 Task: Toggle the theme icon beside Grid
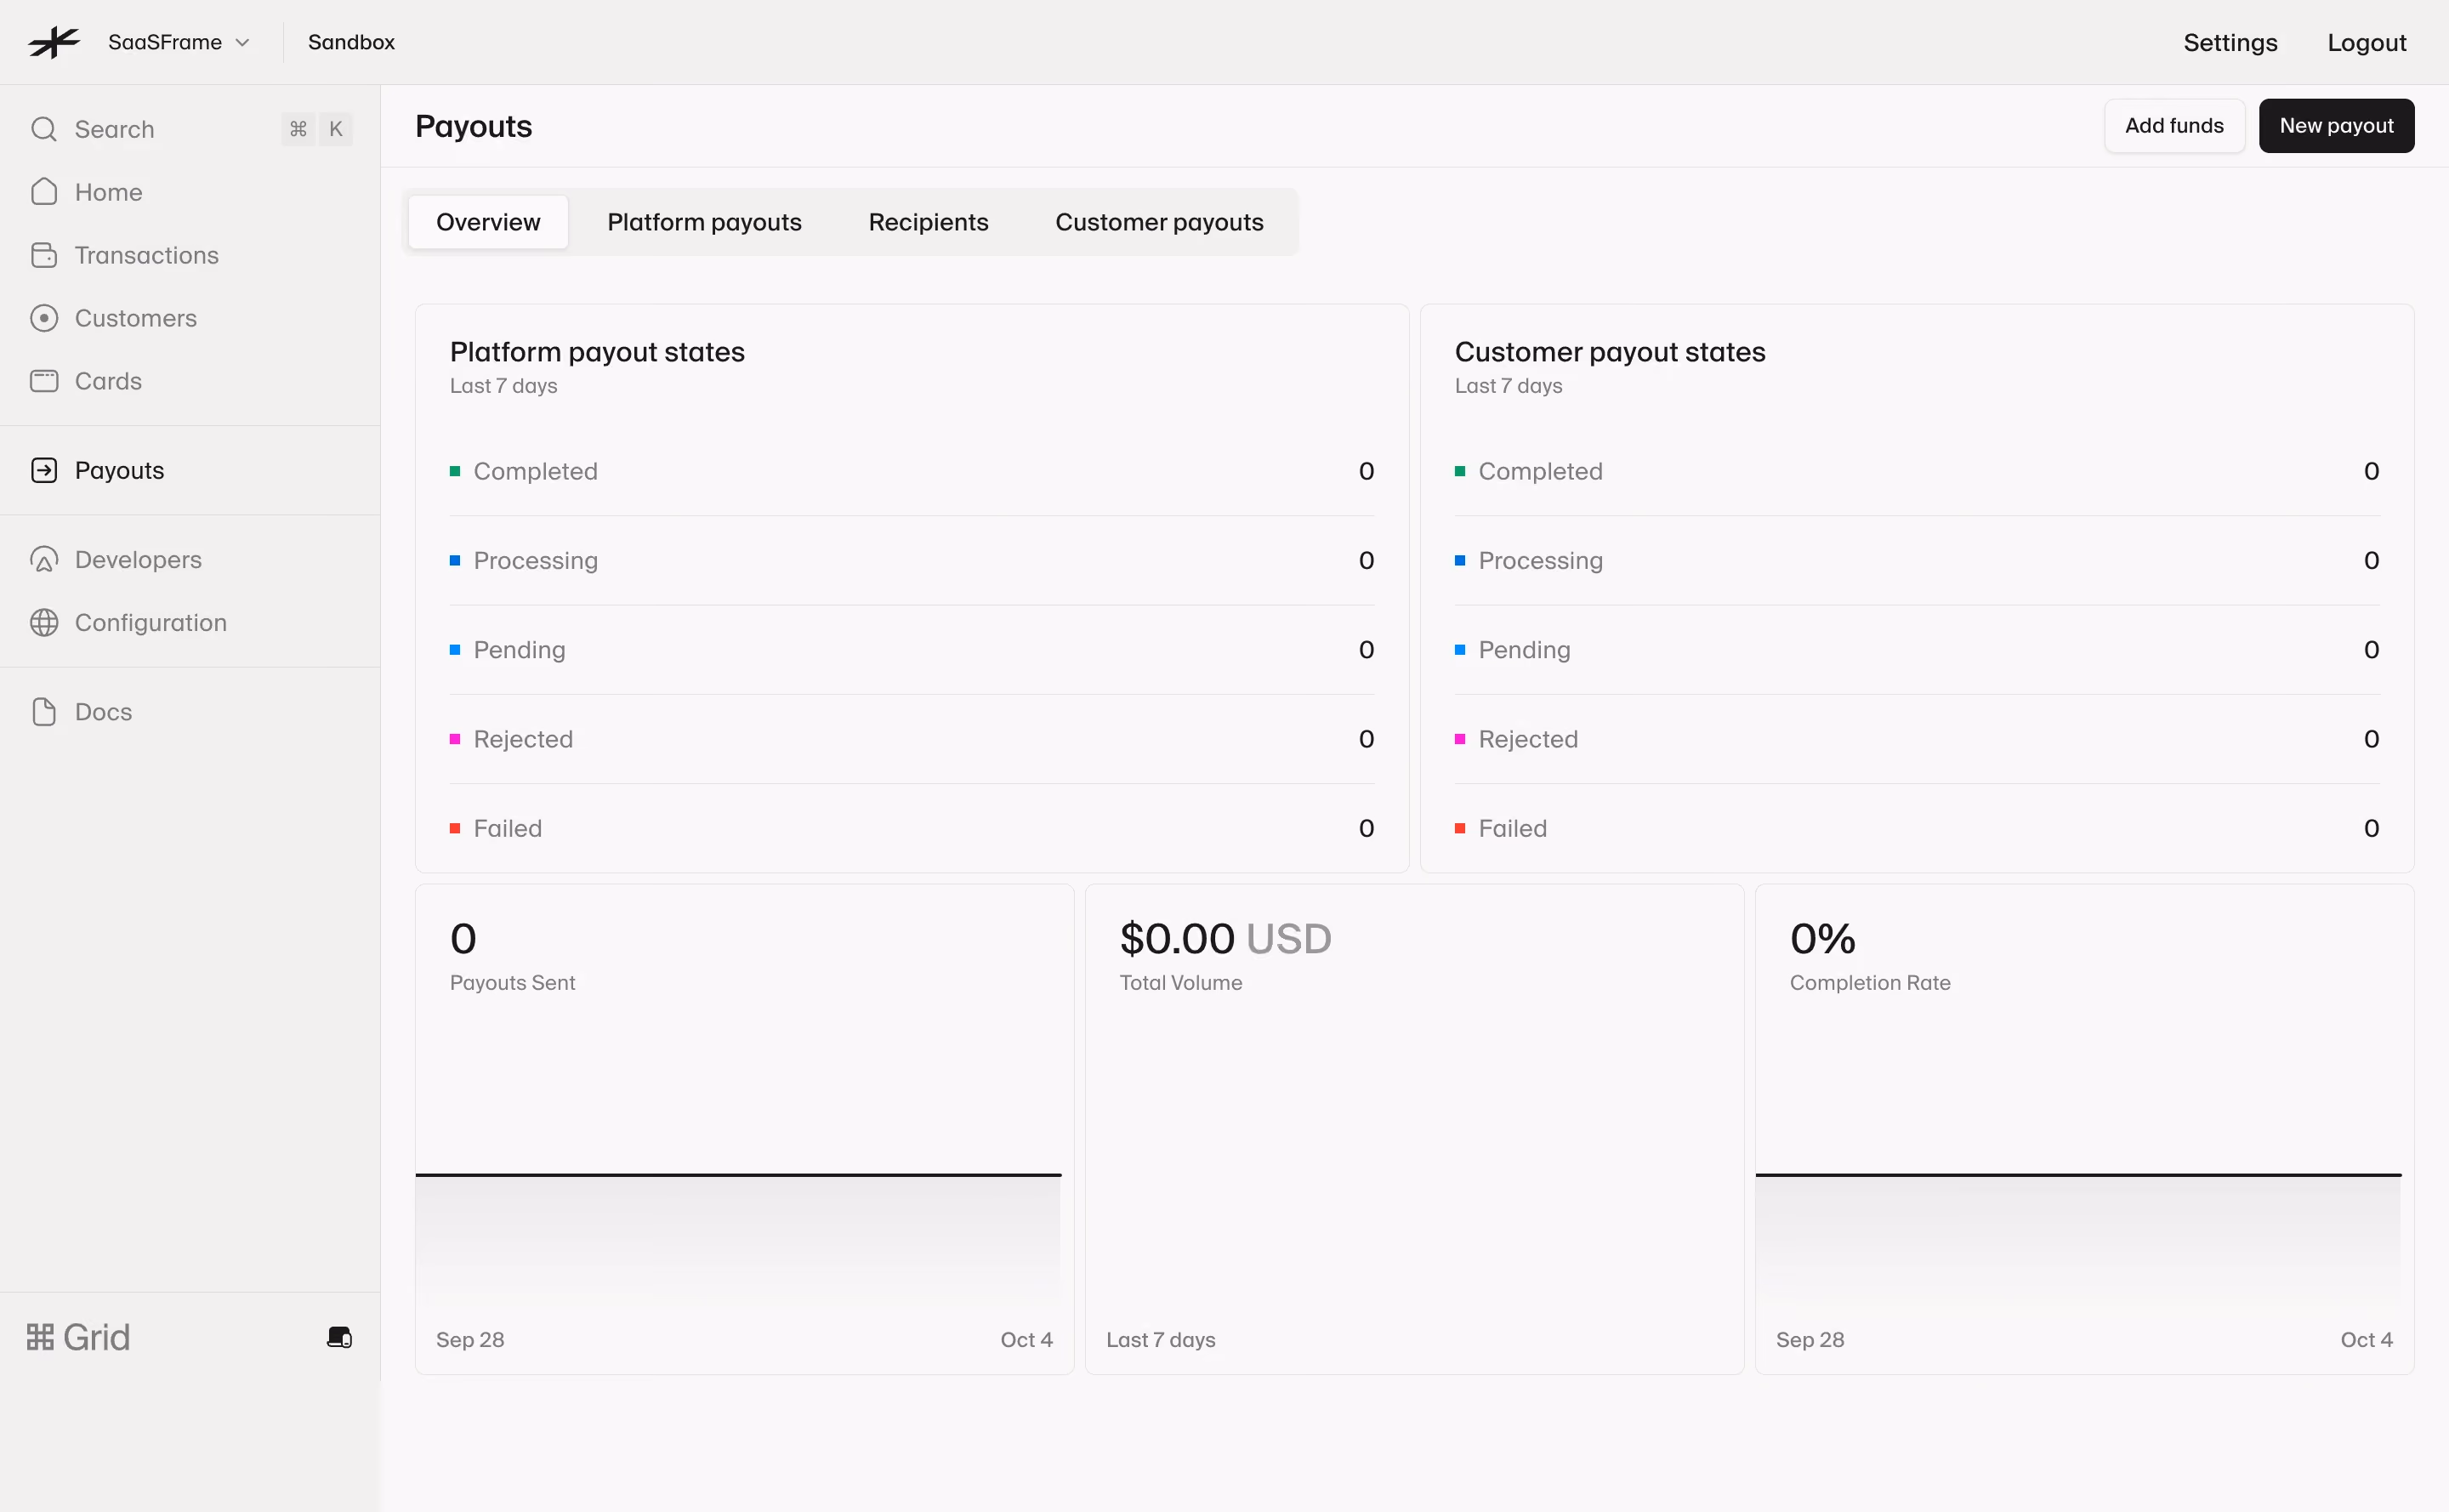[x=340, y=1337]
